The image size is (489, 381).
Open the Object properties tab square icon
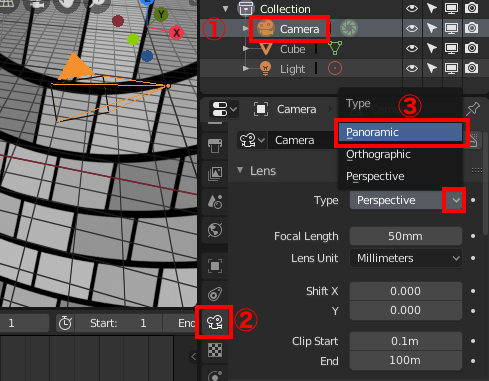215,266
